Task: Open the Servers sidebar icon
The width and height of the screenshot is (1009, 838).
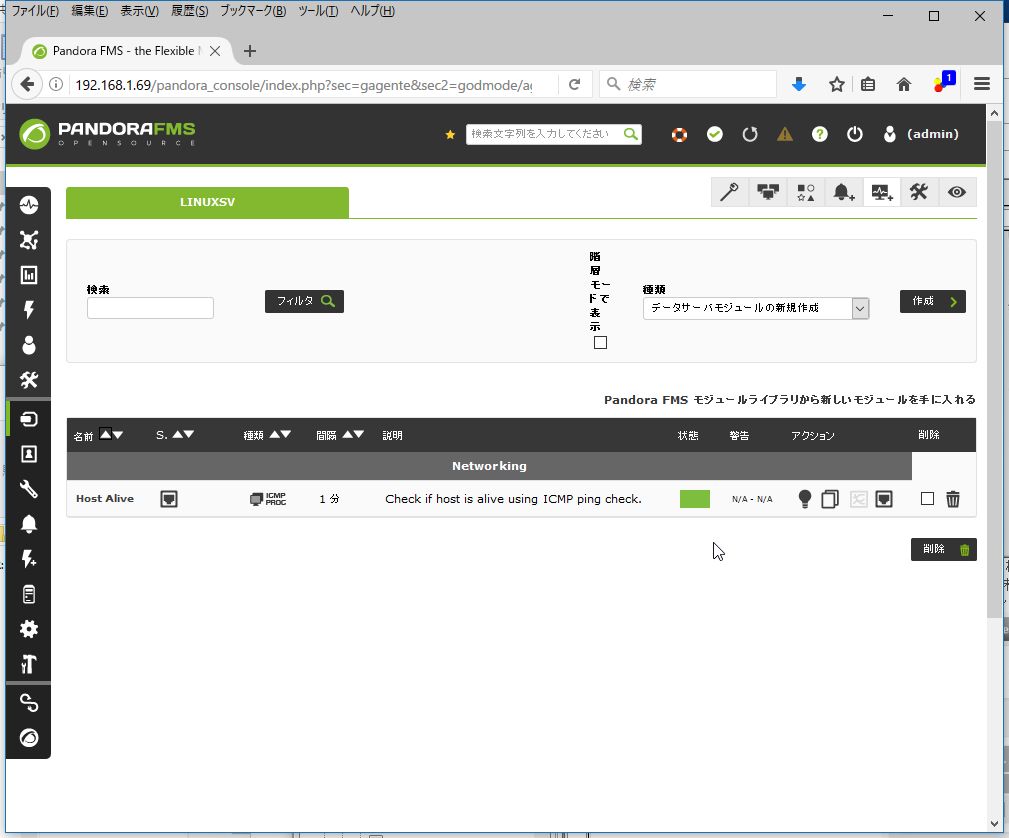Action: pyautogui.click(x=28, y=594)
